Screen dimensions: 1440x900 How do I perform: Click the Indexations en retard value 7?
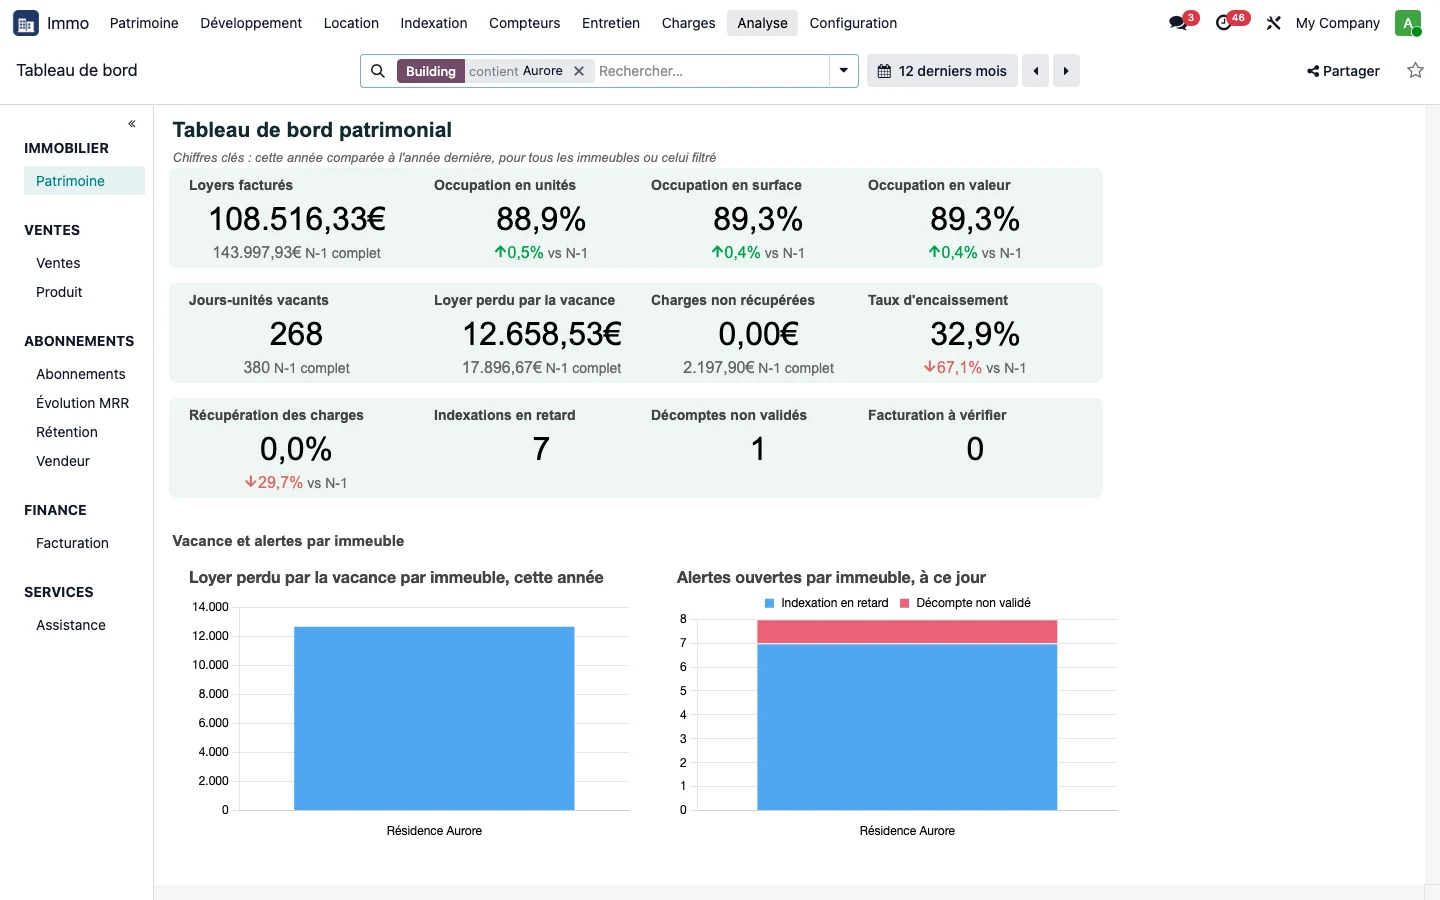(x=541, y=449)
